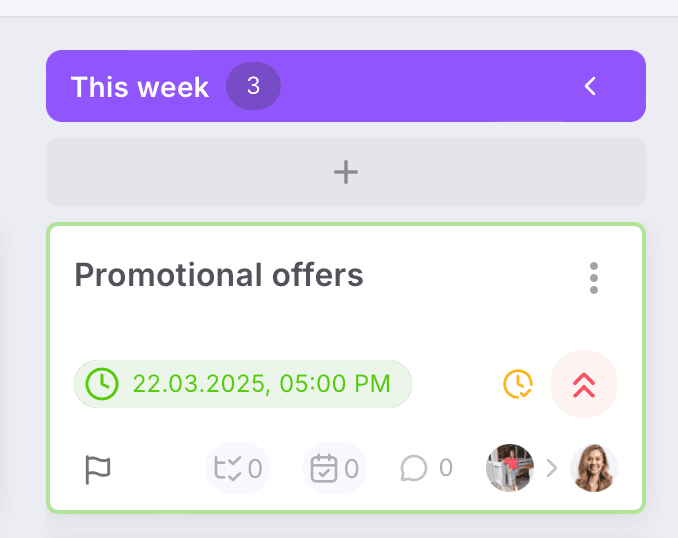
Task: Add a new card with the plus button
Action: 346,172
